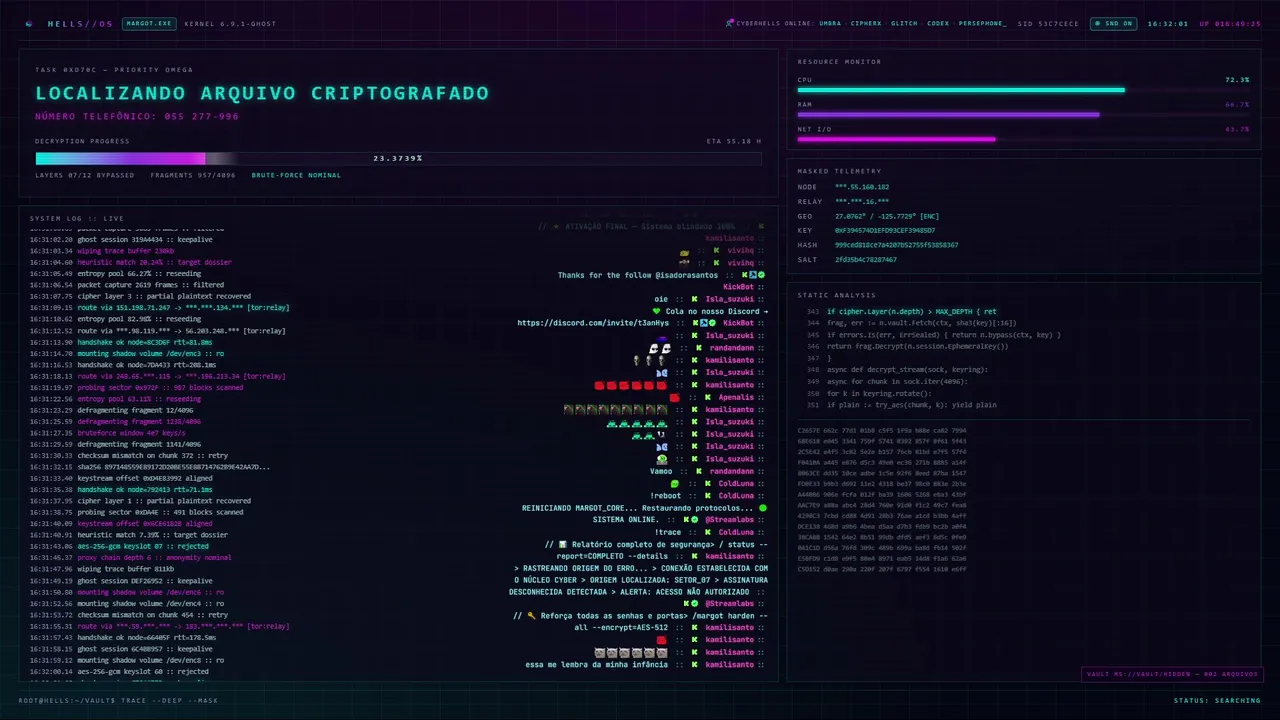Screen dimensions: 1280x720
Task: Click green dot after 'Restaurando protocolos...'
Action: coord(763,508)
